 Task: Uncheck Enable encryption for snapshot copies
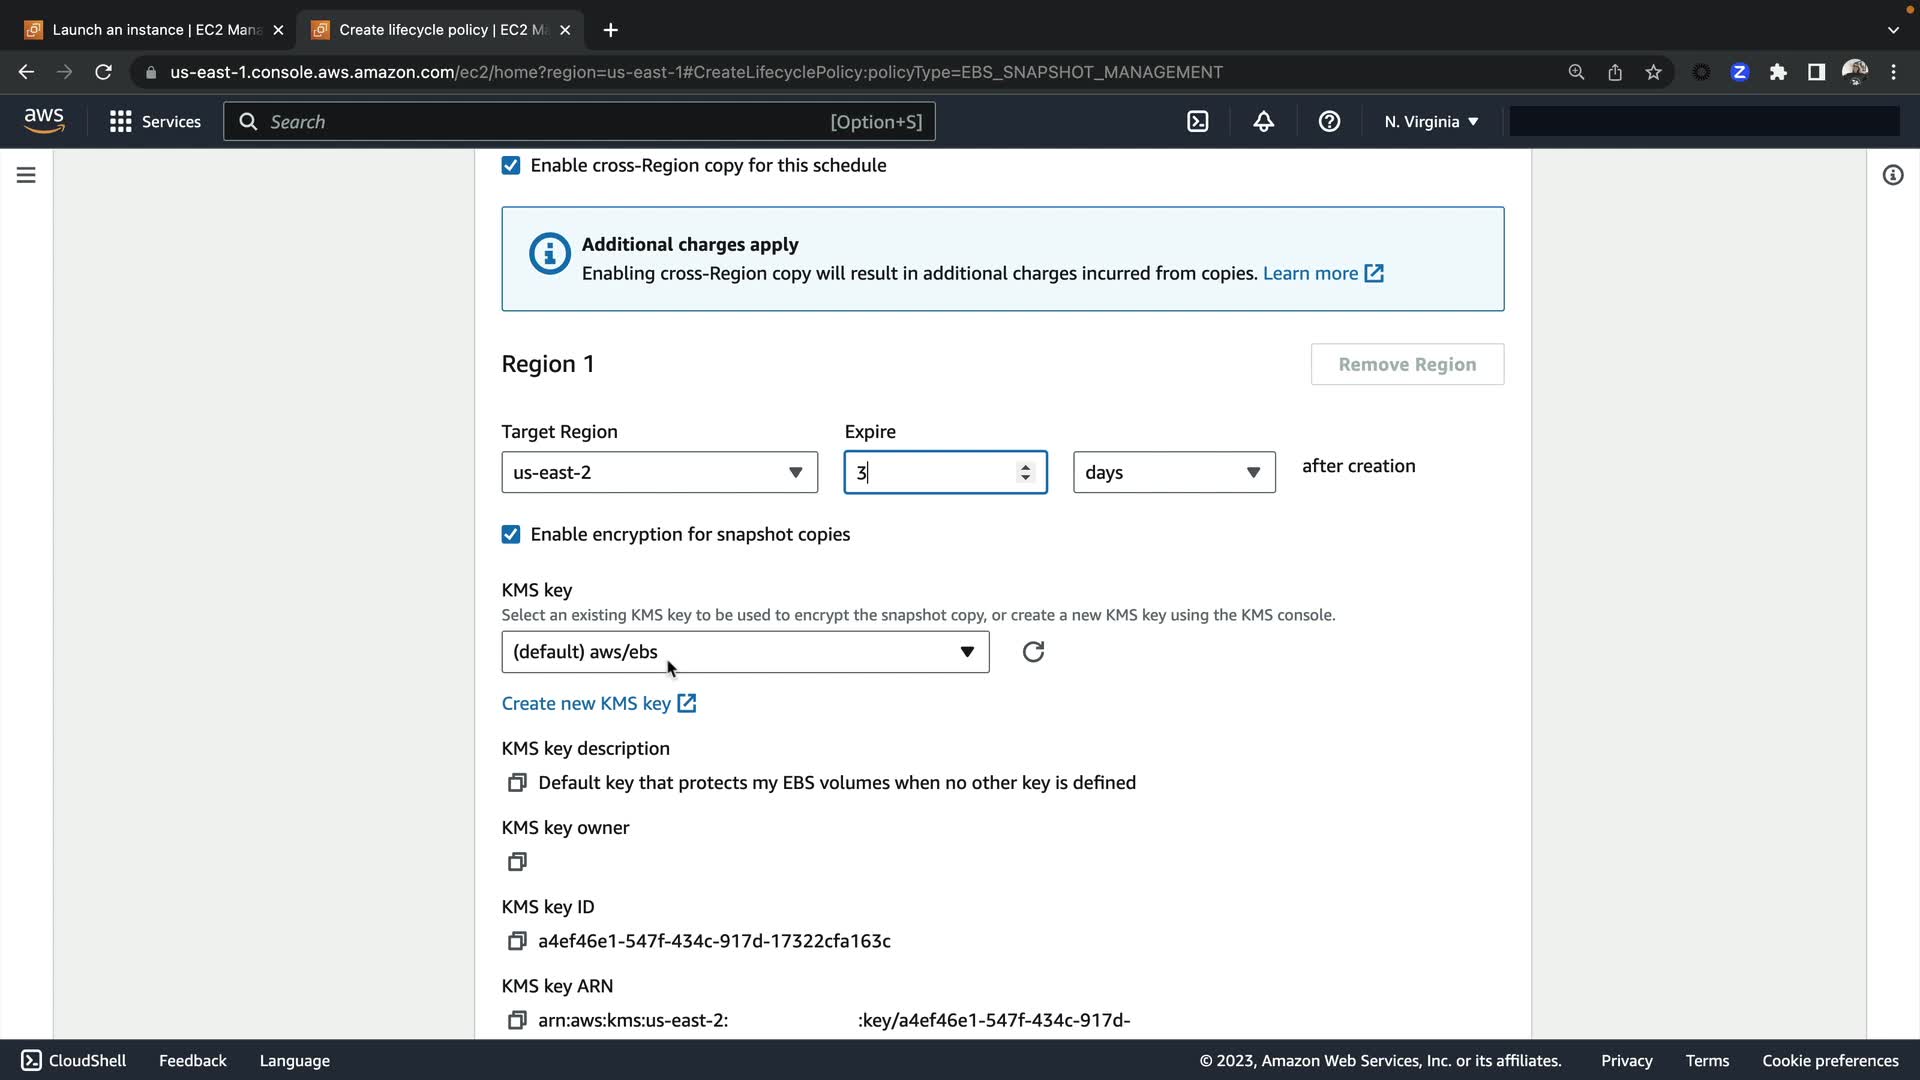(x=511, y=535)
